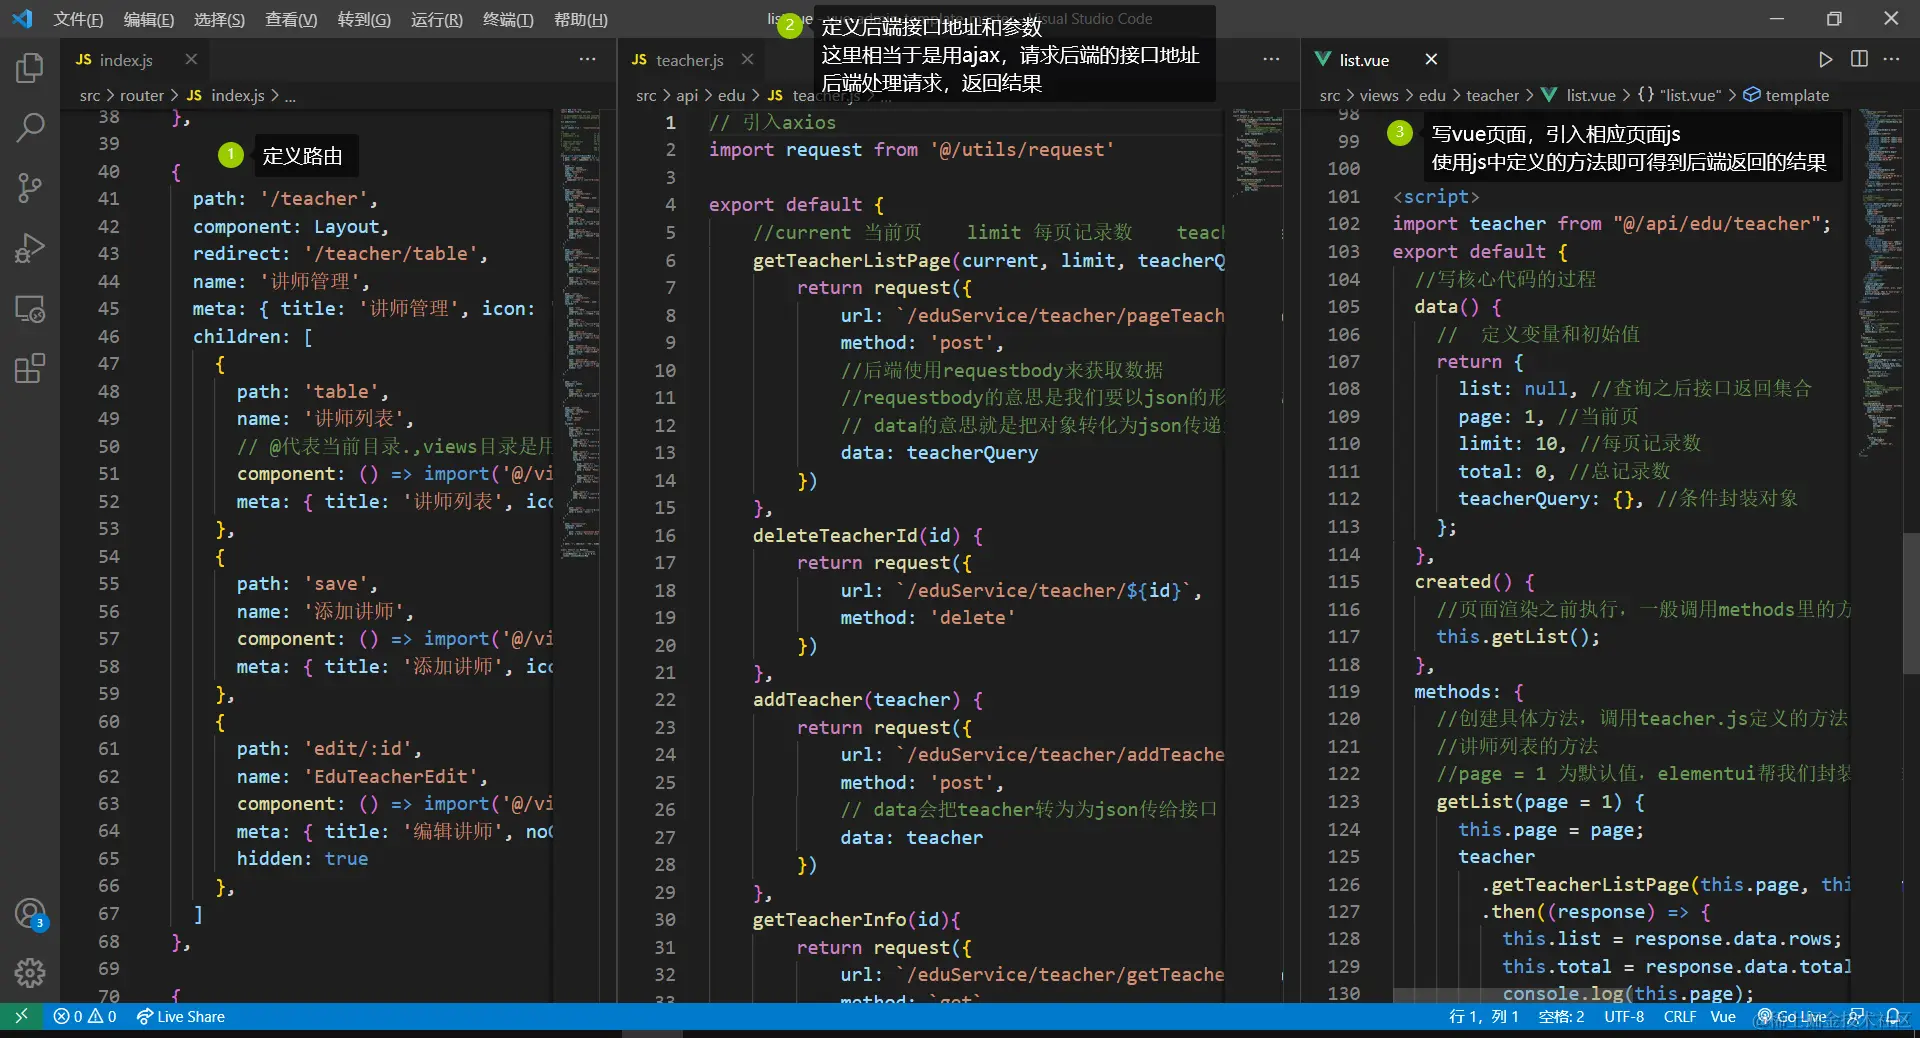Click "redirect: '/teacher/table'" line in index.js
Viewport: 1920px width, 1038px height.
[340, 254]
